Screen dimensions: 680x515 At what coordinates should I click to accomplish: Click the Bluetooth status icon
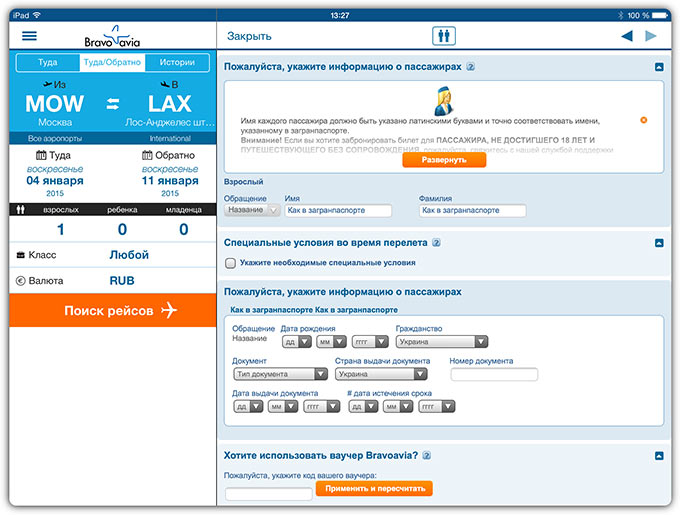click(x=620, y=15)
